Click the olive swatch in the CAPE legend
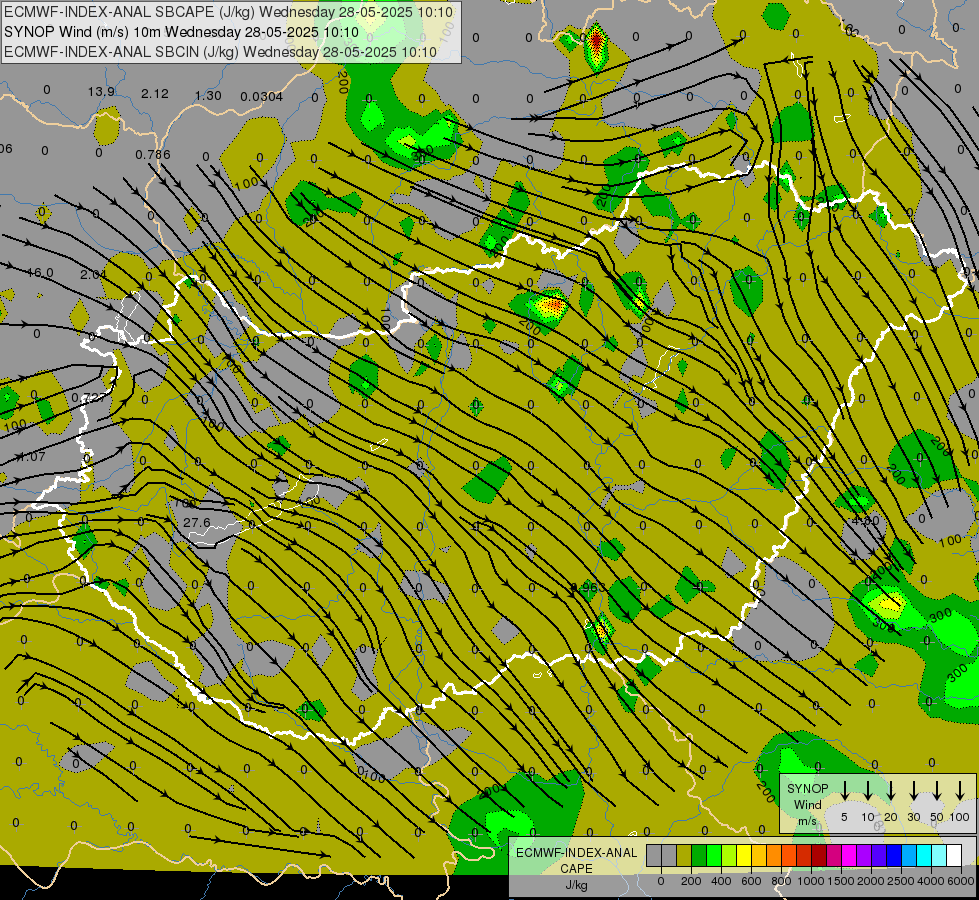This screenshot has width=979, height=900. pyautogui.click(x=684, y=855)
